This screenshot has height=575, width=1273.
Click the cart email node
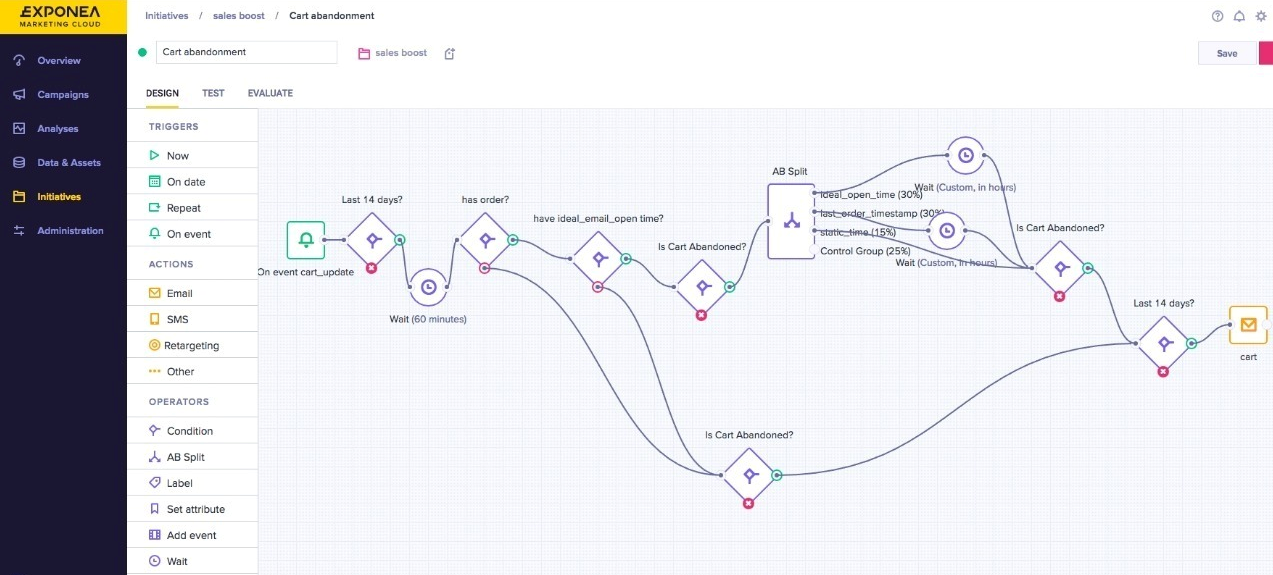tap(1247, 325)
